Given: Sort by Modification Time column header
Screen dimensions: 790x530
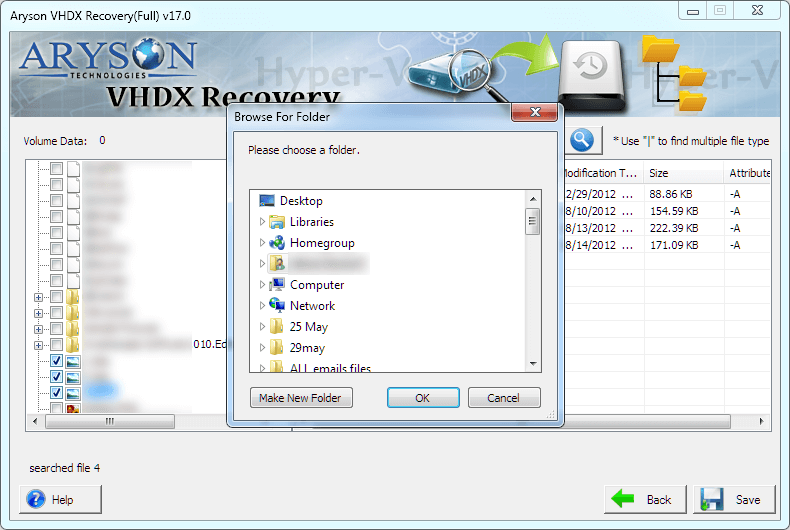Looking at the screenshot, I should coord(603,173).
